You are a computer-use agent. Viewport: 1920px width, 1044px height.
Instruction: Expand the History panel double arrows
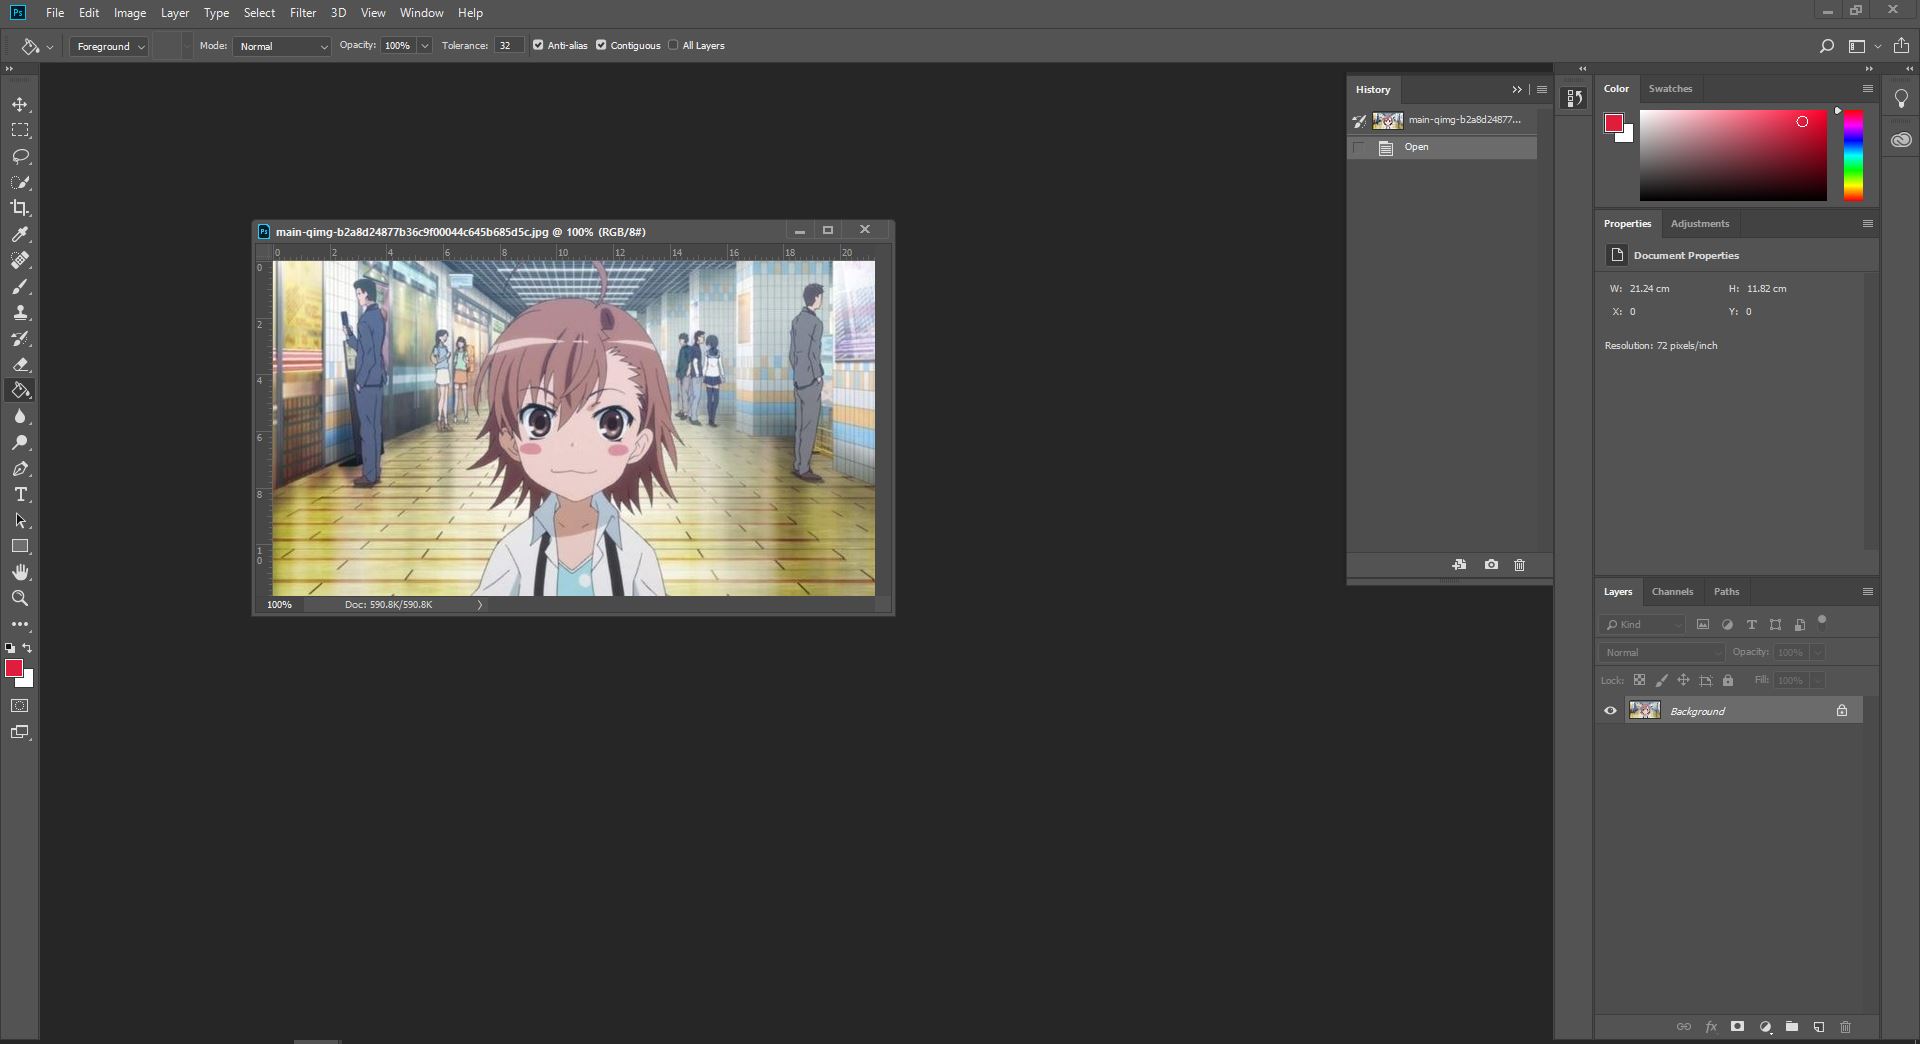click(x=1517, y=89)
